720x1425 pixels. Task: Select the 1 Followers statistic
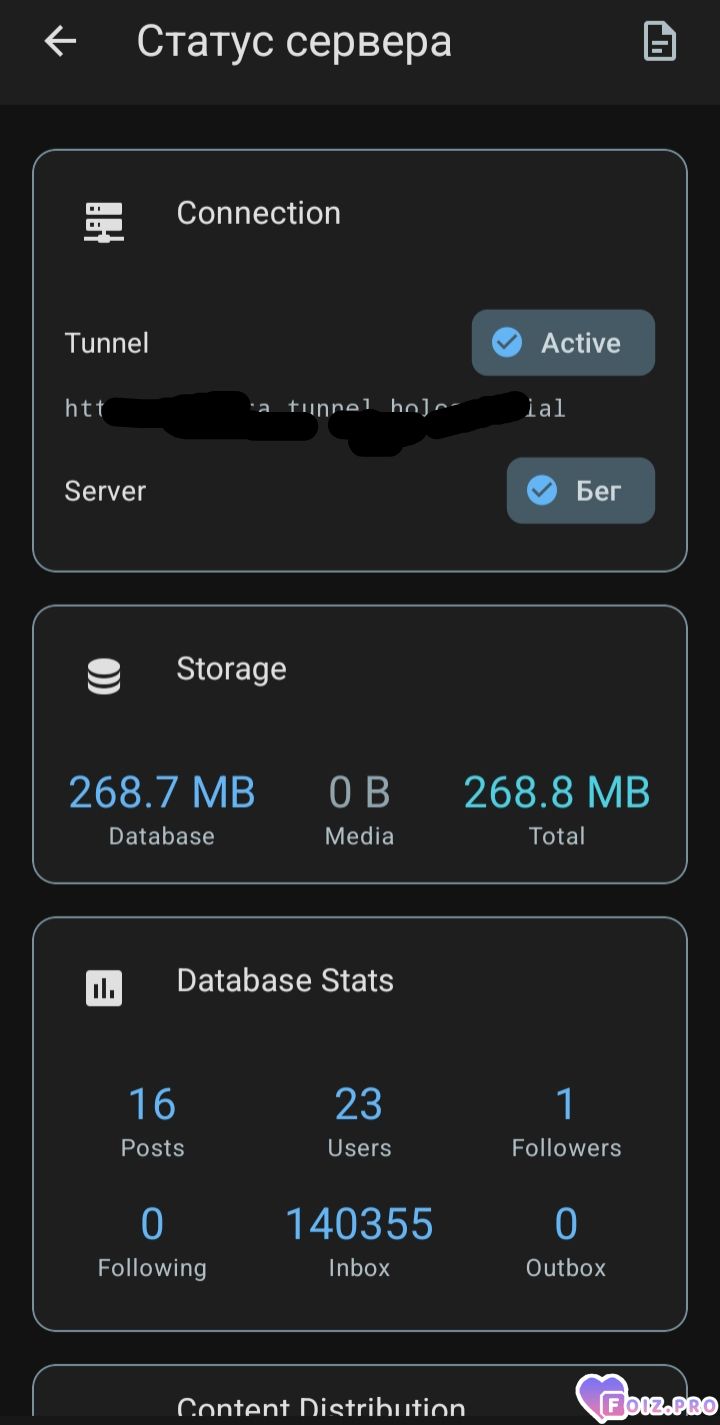pyautogui.click(x=566, y=1105)
